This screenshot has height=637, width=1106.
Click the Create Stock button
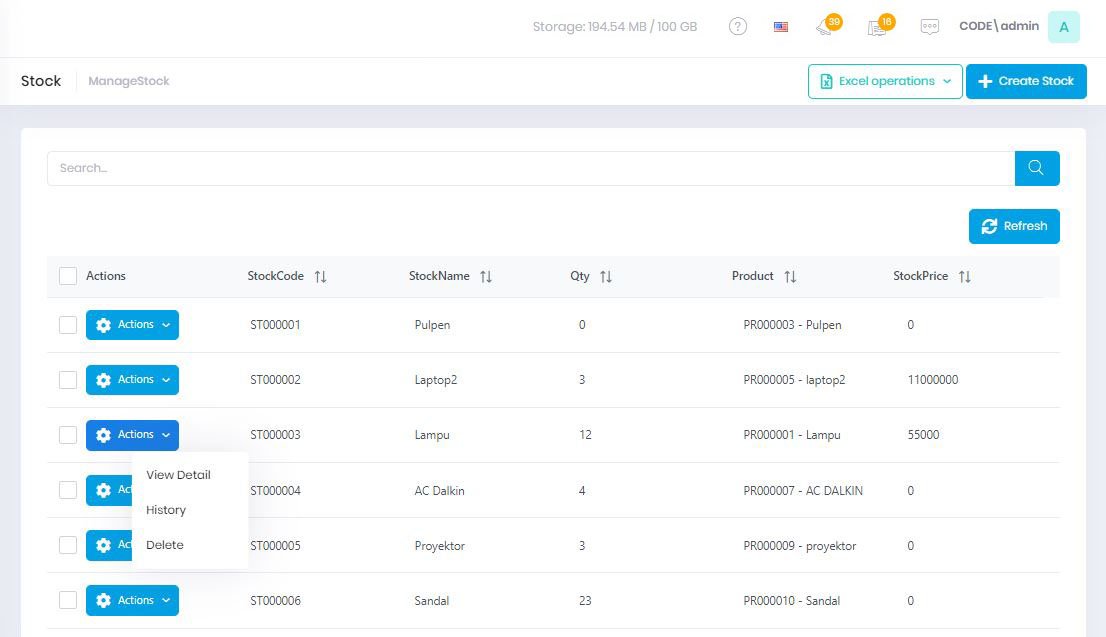1026,81
